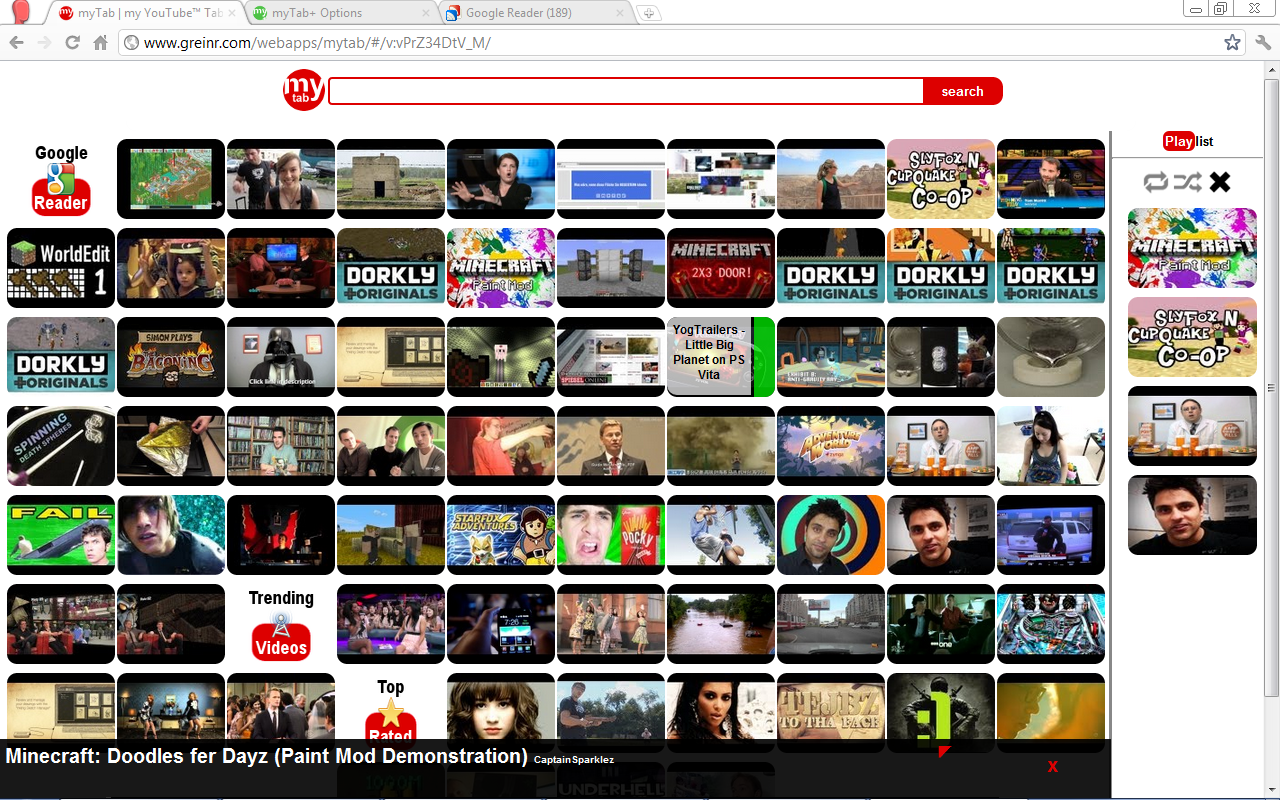Open the Pocky video thumbnail

coord(611,535)
